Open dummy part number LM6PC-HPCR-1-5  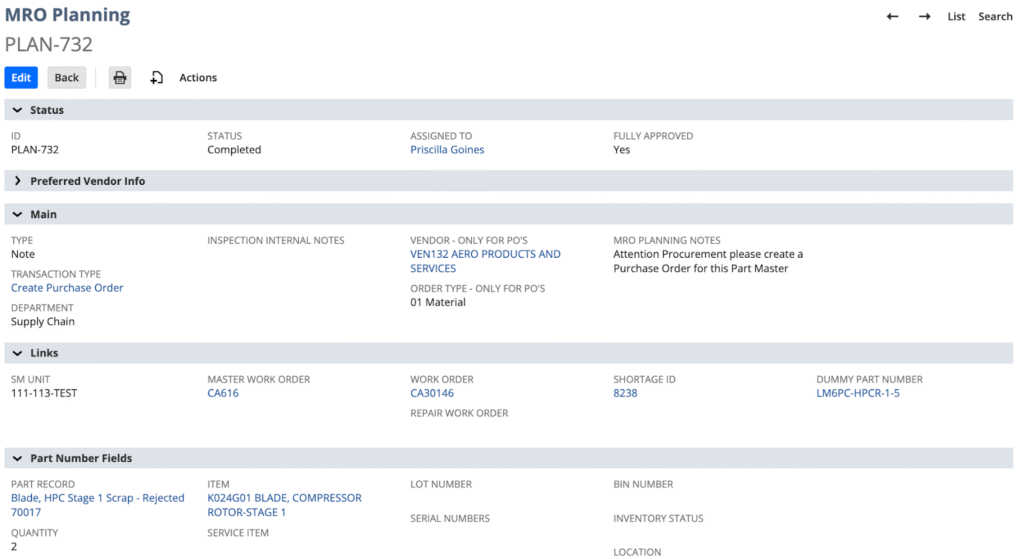coord(858,393)
